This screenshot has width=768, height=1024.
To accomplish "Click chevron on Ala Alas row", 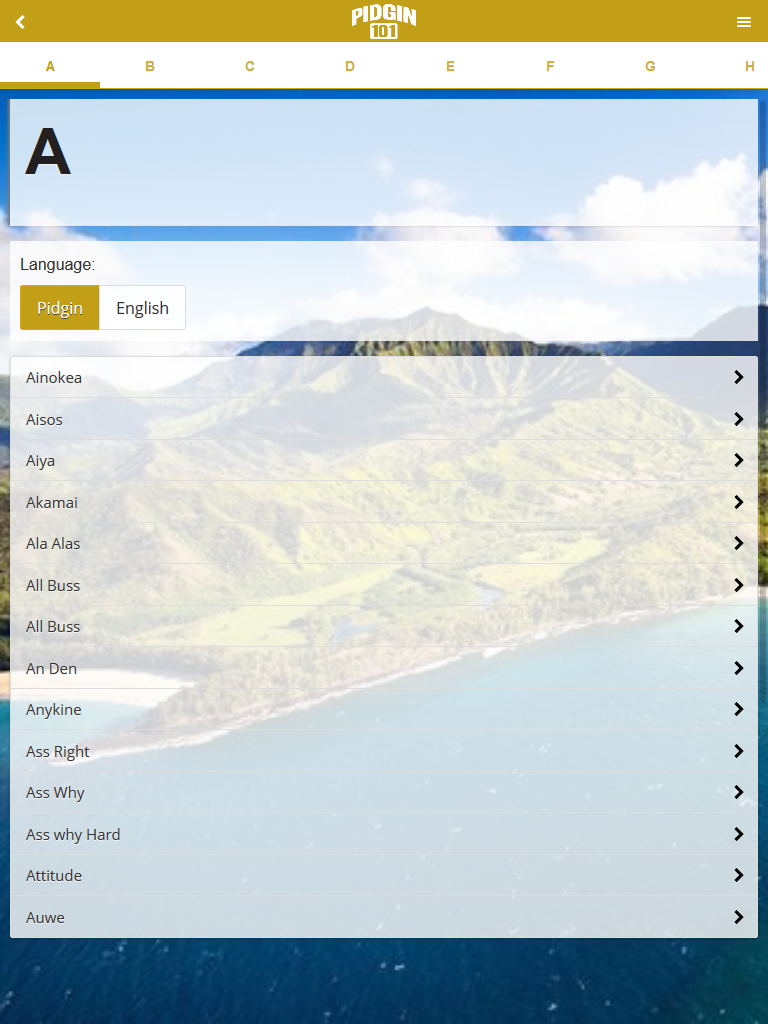I will coord(739,543).
